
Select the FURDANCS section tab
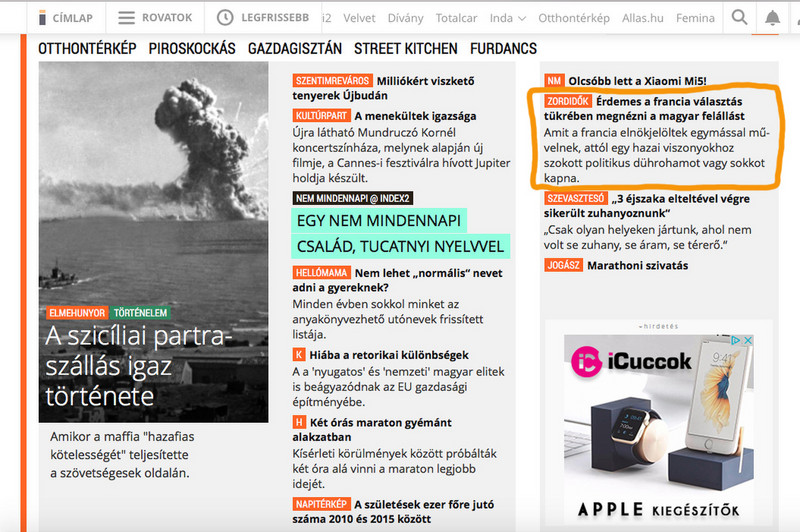503,48
